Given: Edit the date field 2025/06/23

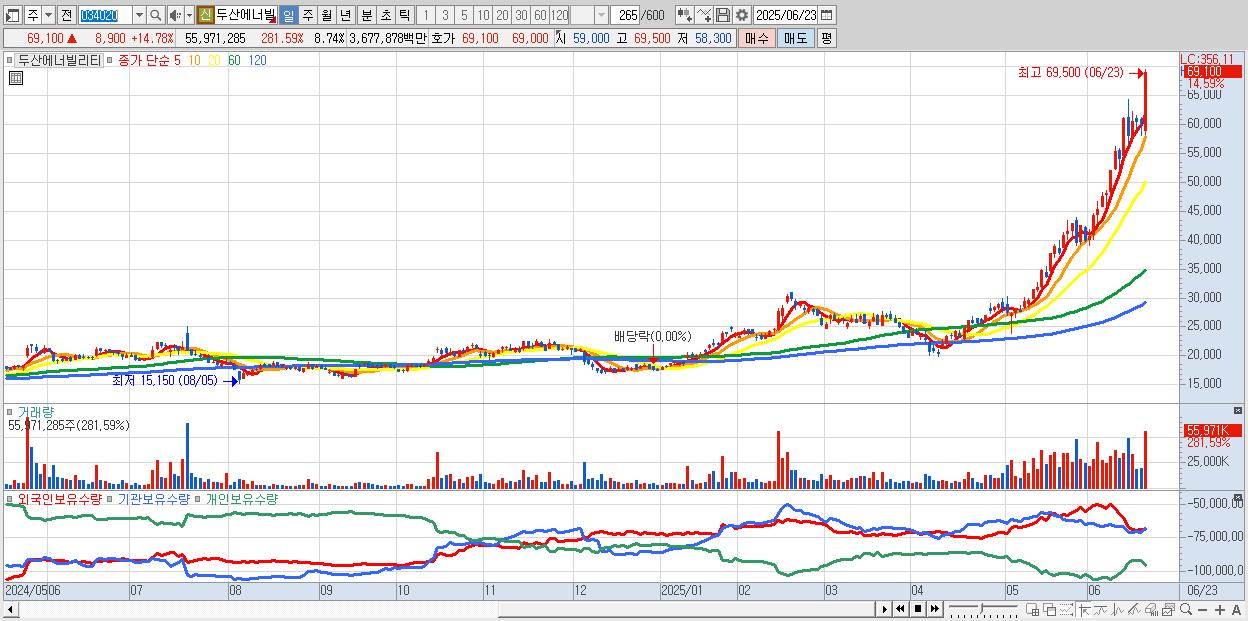Looking at the screenshot, I should 786,15.
